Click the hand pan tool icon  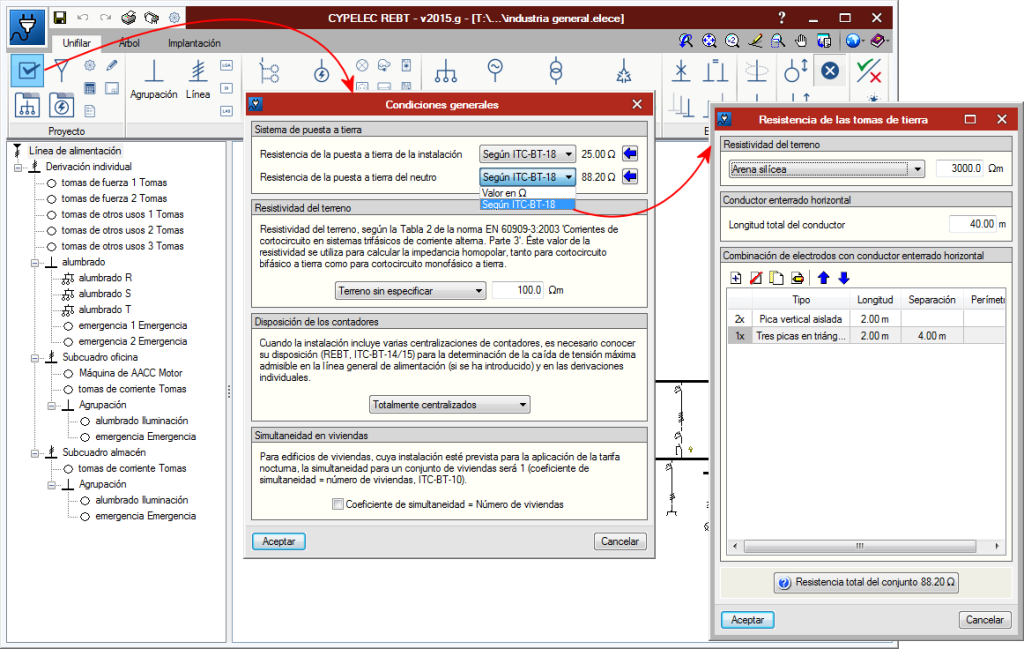[801, 41]
